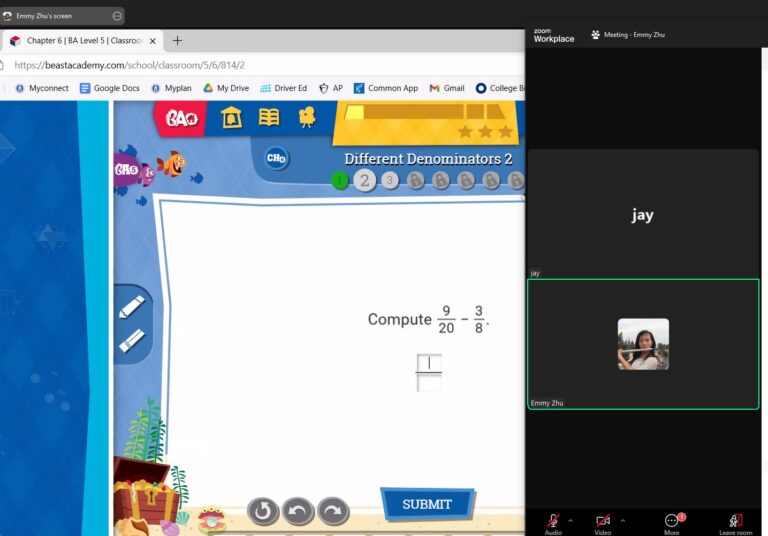The image size is (768, 536).
Task: Toggle Zoom Audio mute button
Action: click(x=553, y=523)
